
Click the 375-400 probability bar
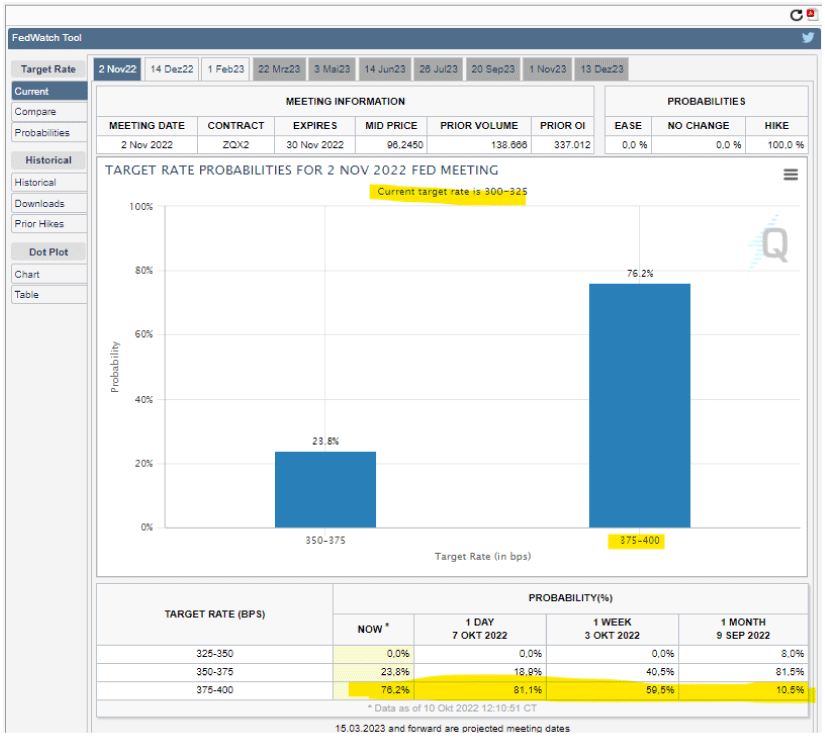(639, 405)
